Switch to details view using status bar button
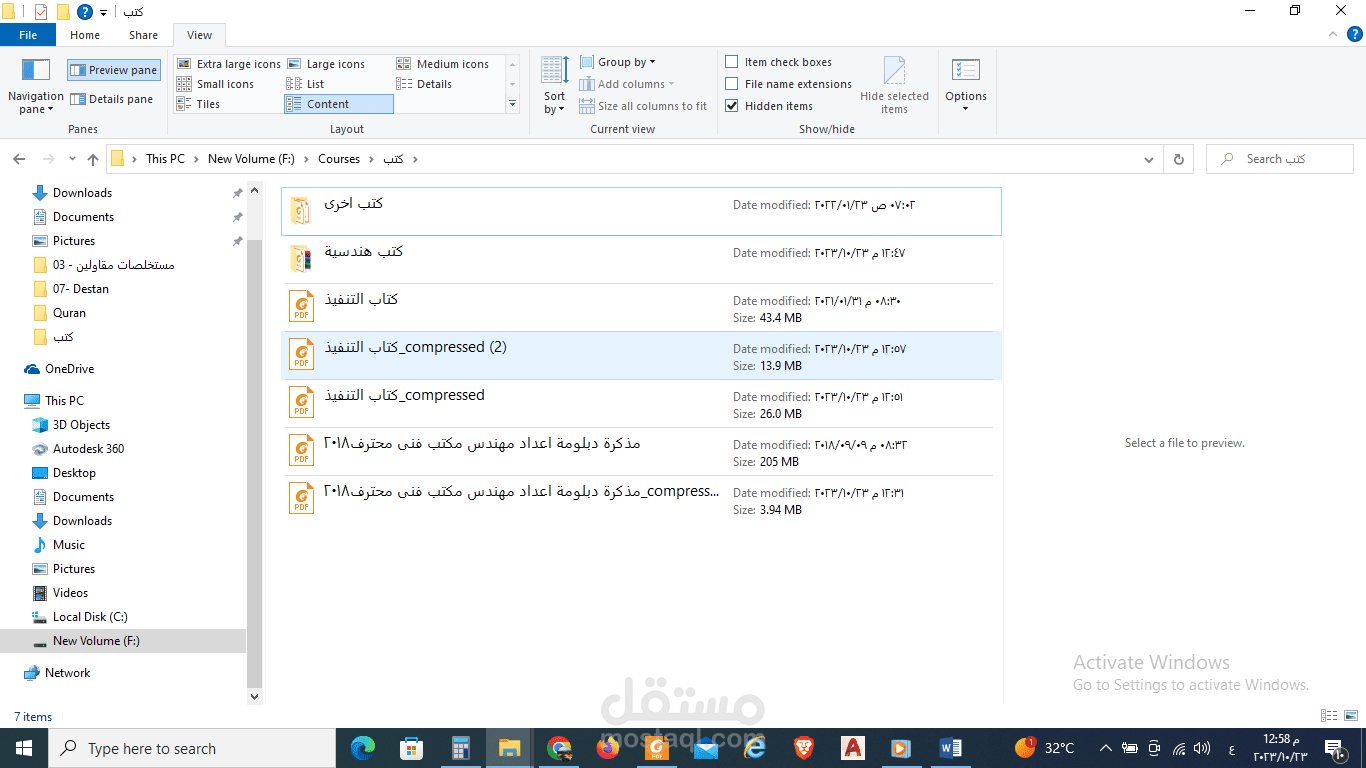 (1329, 716)
